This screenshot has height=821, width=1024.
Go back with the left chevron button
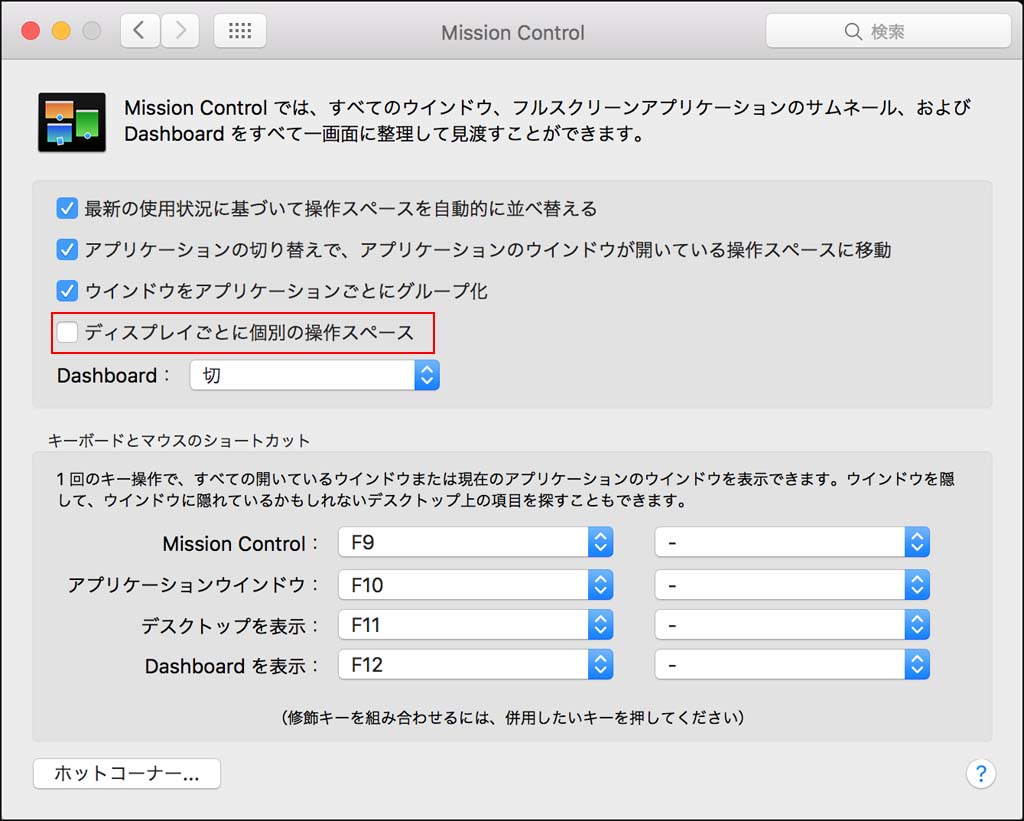140,31
